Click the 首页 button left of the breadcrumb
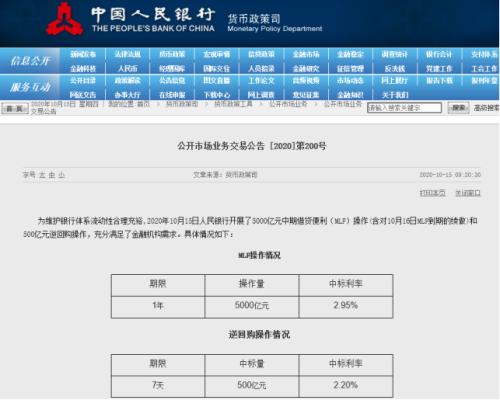The width and height of the screenshot is (500, 400). [15, 109]
